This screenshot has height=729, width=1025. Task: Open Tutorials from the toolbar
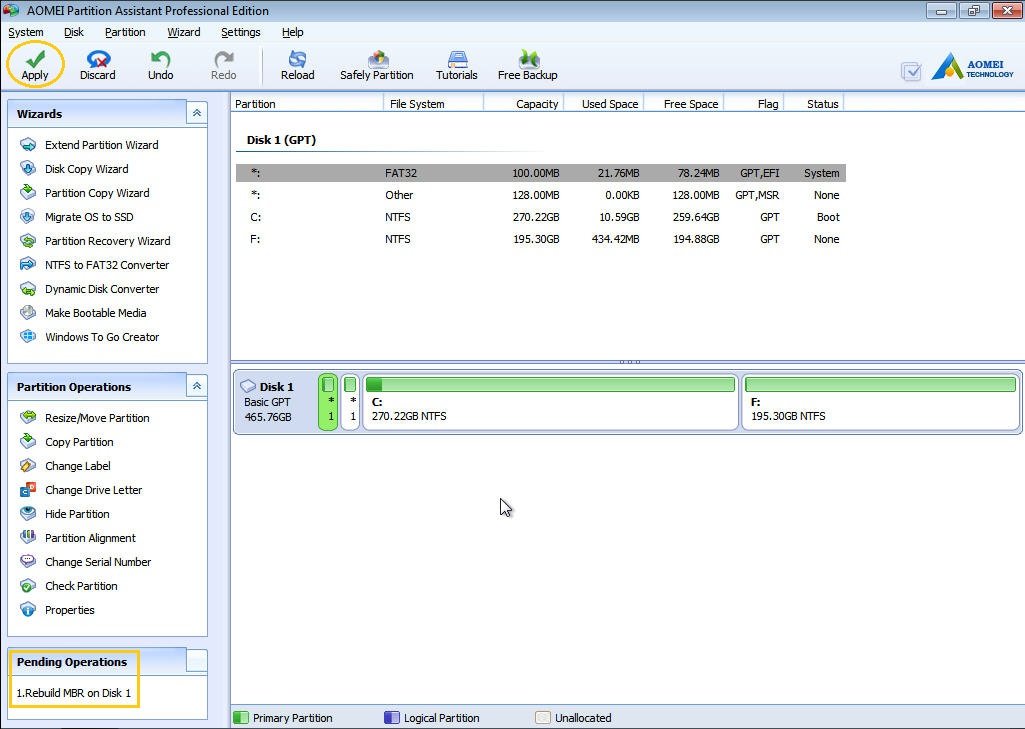pos(456,64)
